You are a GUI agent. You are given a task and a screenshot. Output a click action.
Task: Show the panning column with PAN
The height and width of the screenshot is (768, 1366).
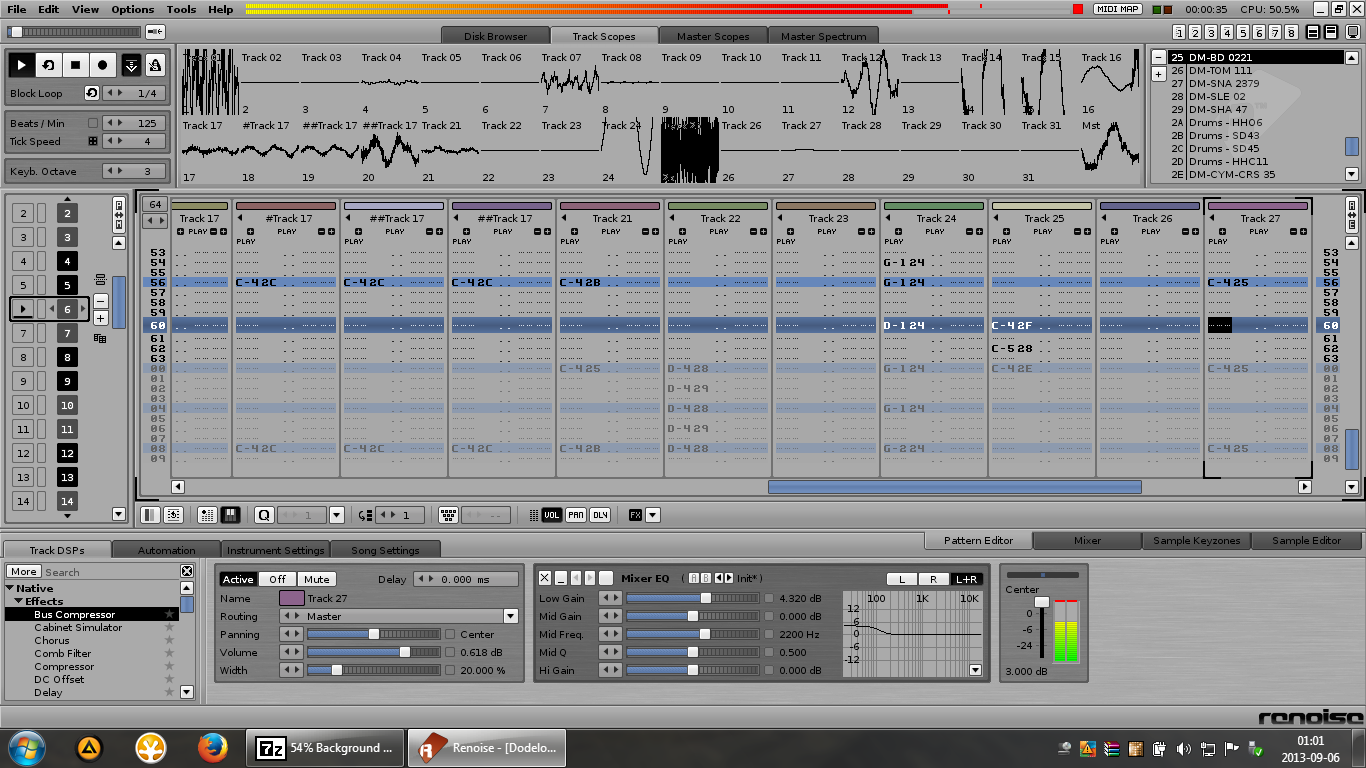[x=575, y=515]
